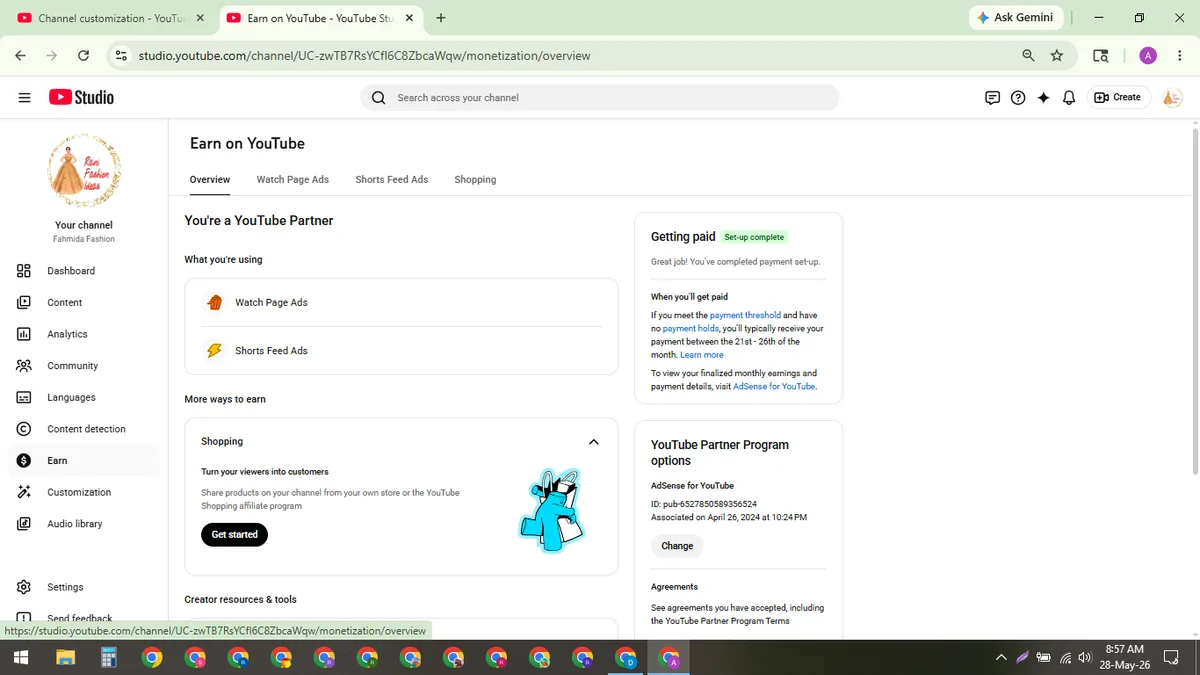Open the Chrome profile avatar

[x=1148, y=56]
